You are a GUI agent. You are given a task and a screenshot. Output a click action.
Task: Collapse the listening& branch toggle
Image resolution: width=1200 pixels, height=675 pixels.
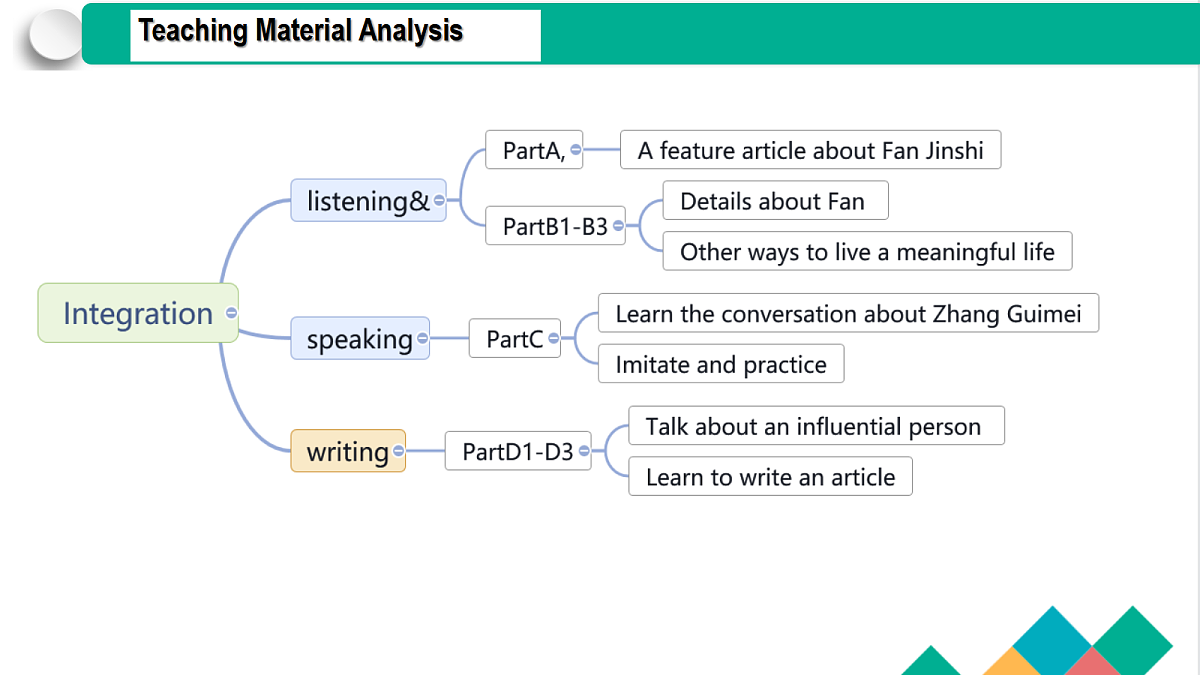[439, 200]
